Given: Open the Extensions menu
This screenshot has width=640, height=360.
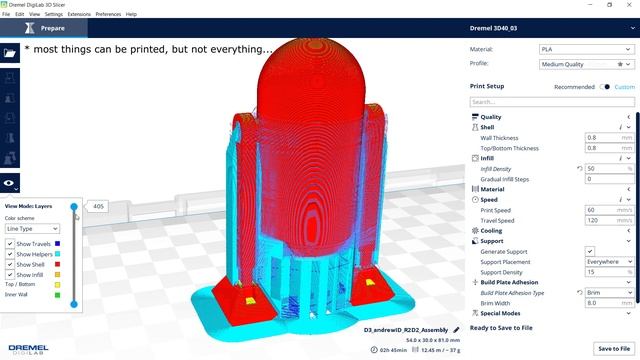Looking at the screenshot, I should click(x=79, y=14).
